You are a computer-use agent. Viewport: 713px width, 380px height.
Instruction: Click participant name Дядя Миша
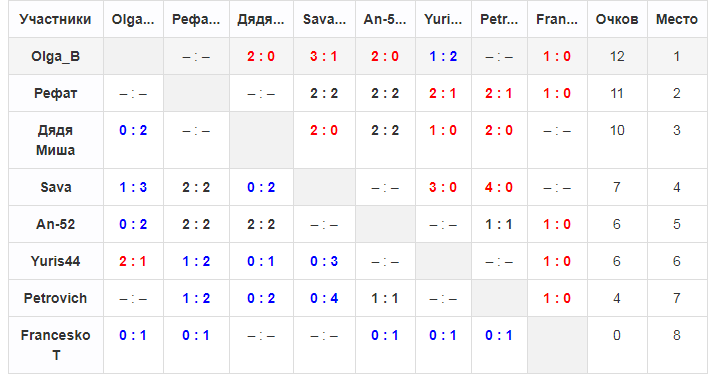(55, 140)
